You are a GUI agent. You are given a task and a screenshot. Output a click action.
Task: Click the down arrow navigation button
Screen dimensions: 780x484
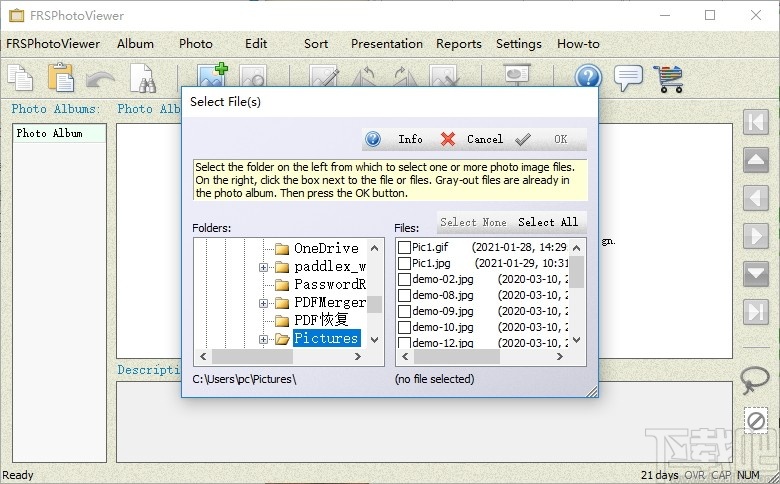coord(756,274)
